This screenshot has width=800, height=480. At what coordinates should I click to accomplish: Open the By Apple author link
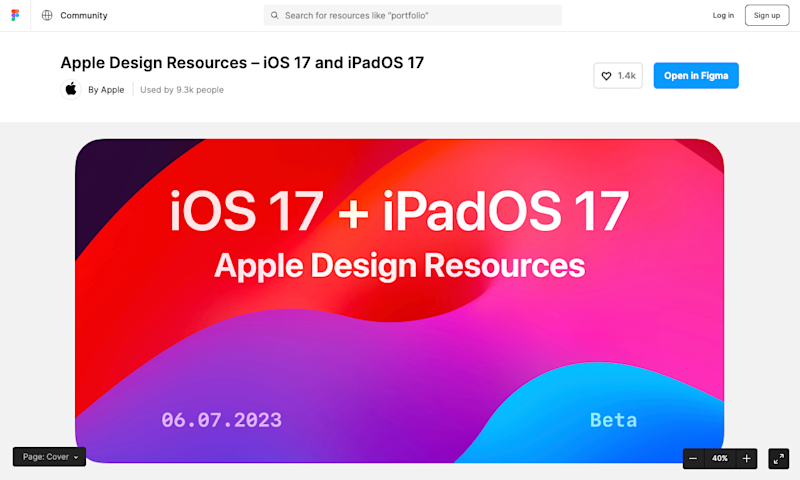click(106, 90)
